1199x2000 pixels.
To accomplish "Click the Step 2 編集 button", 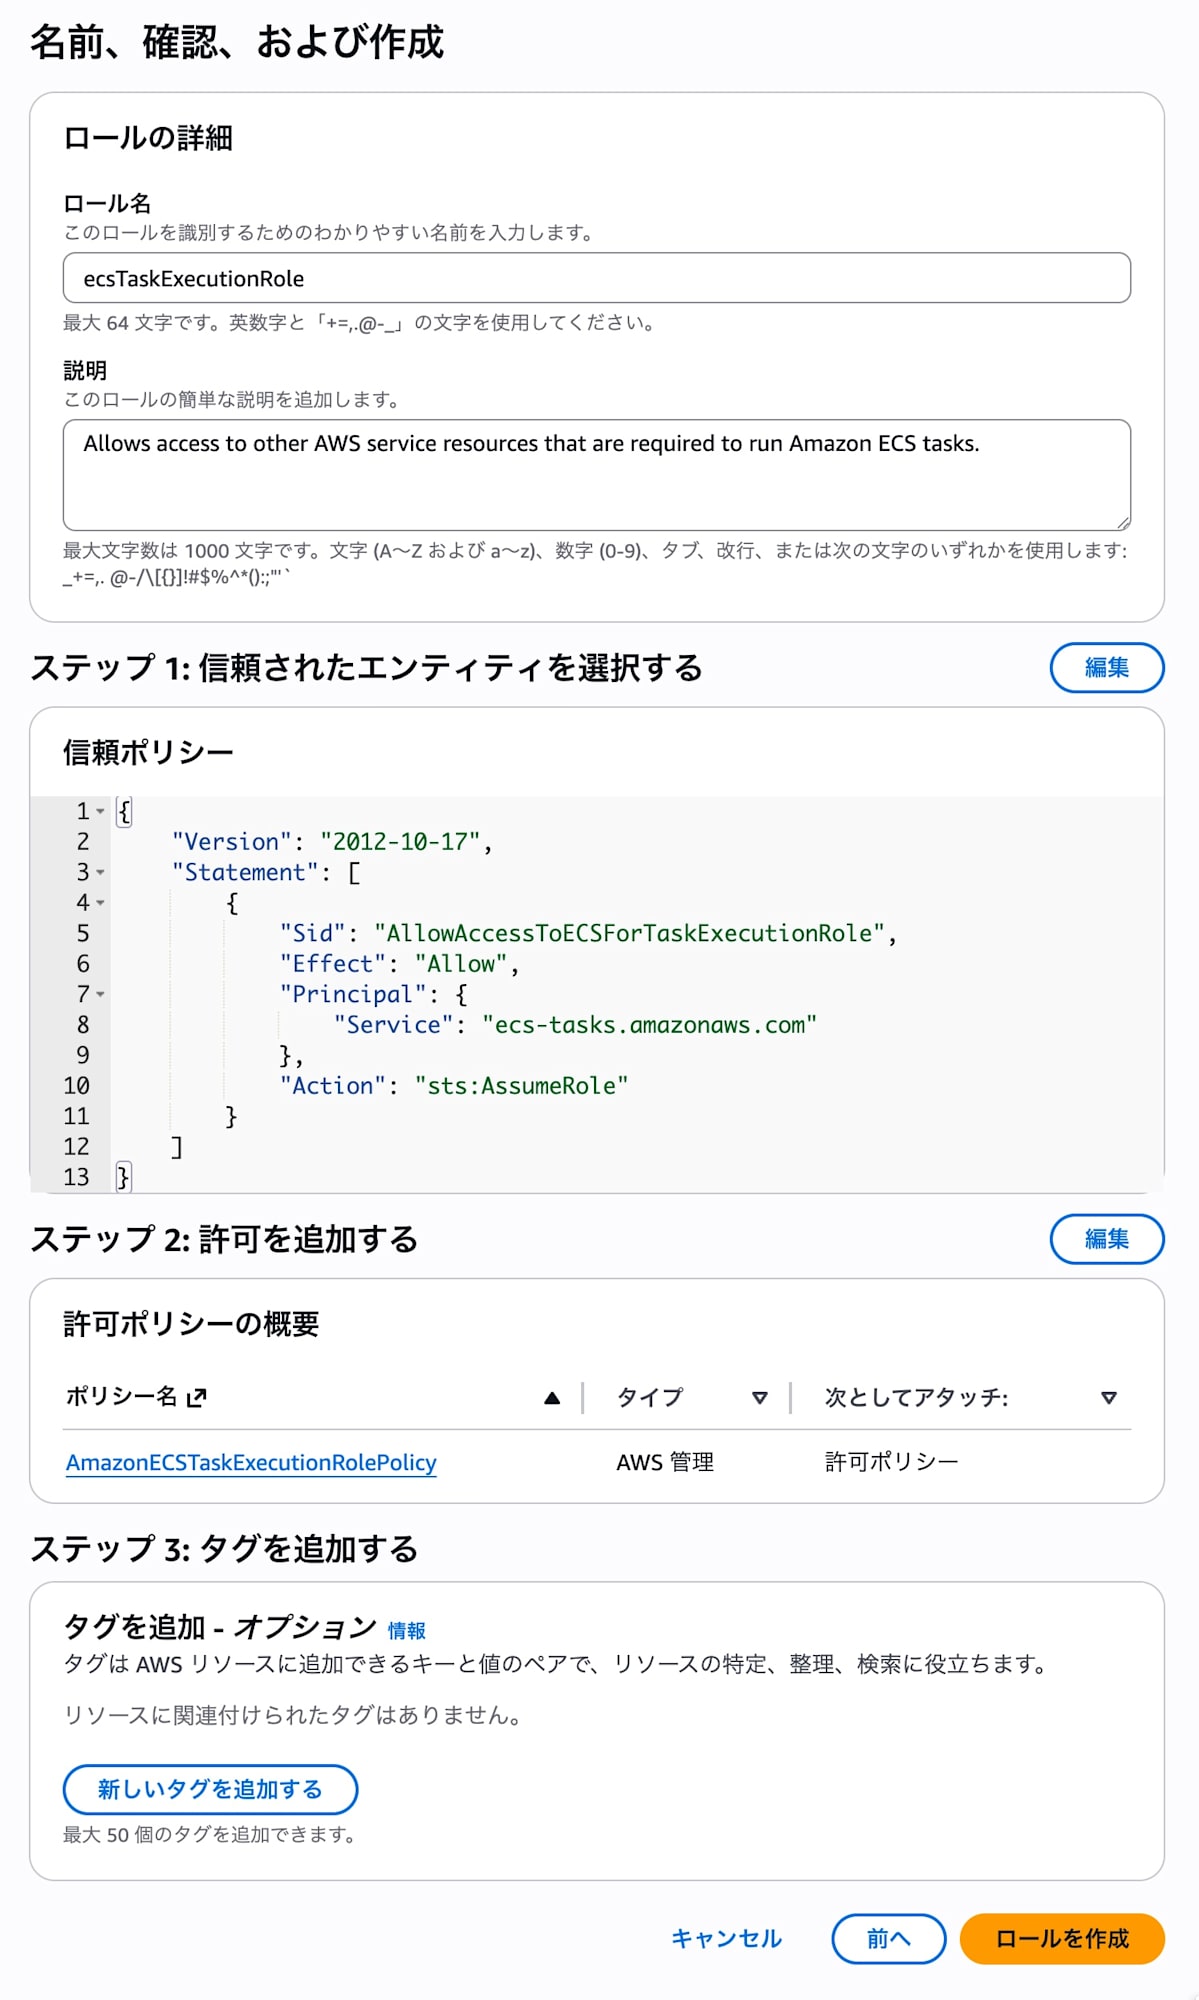I will [1107, 1239].
